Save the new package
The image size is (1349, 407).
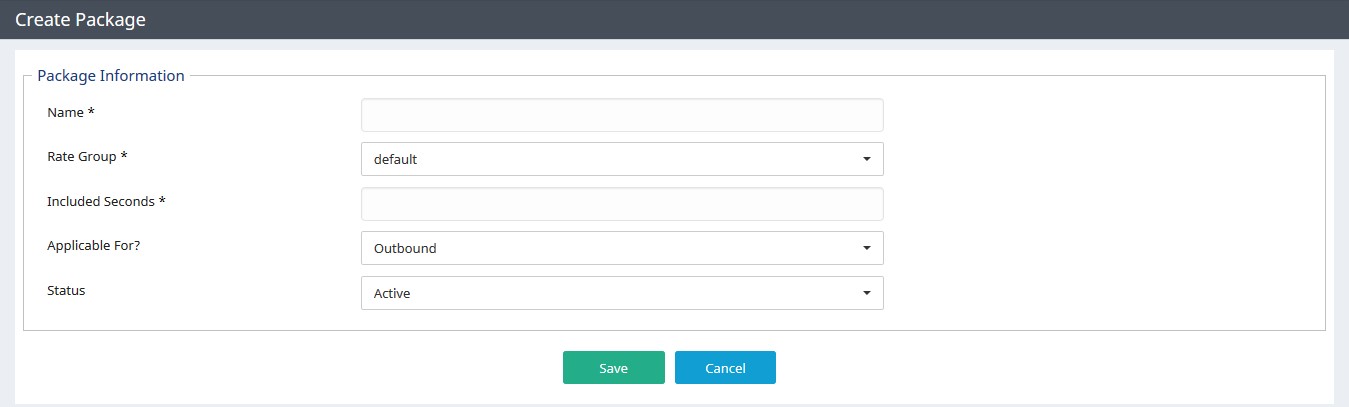tap(614, 368)
